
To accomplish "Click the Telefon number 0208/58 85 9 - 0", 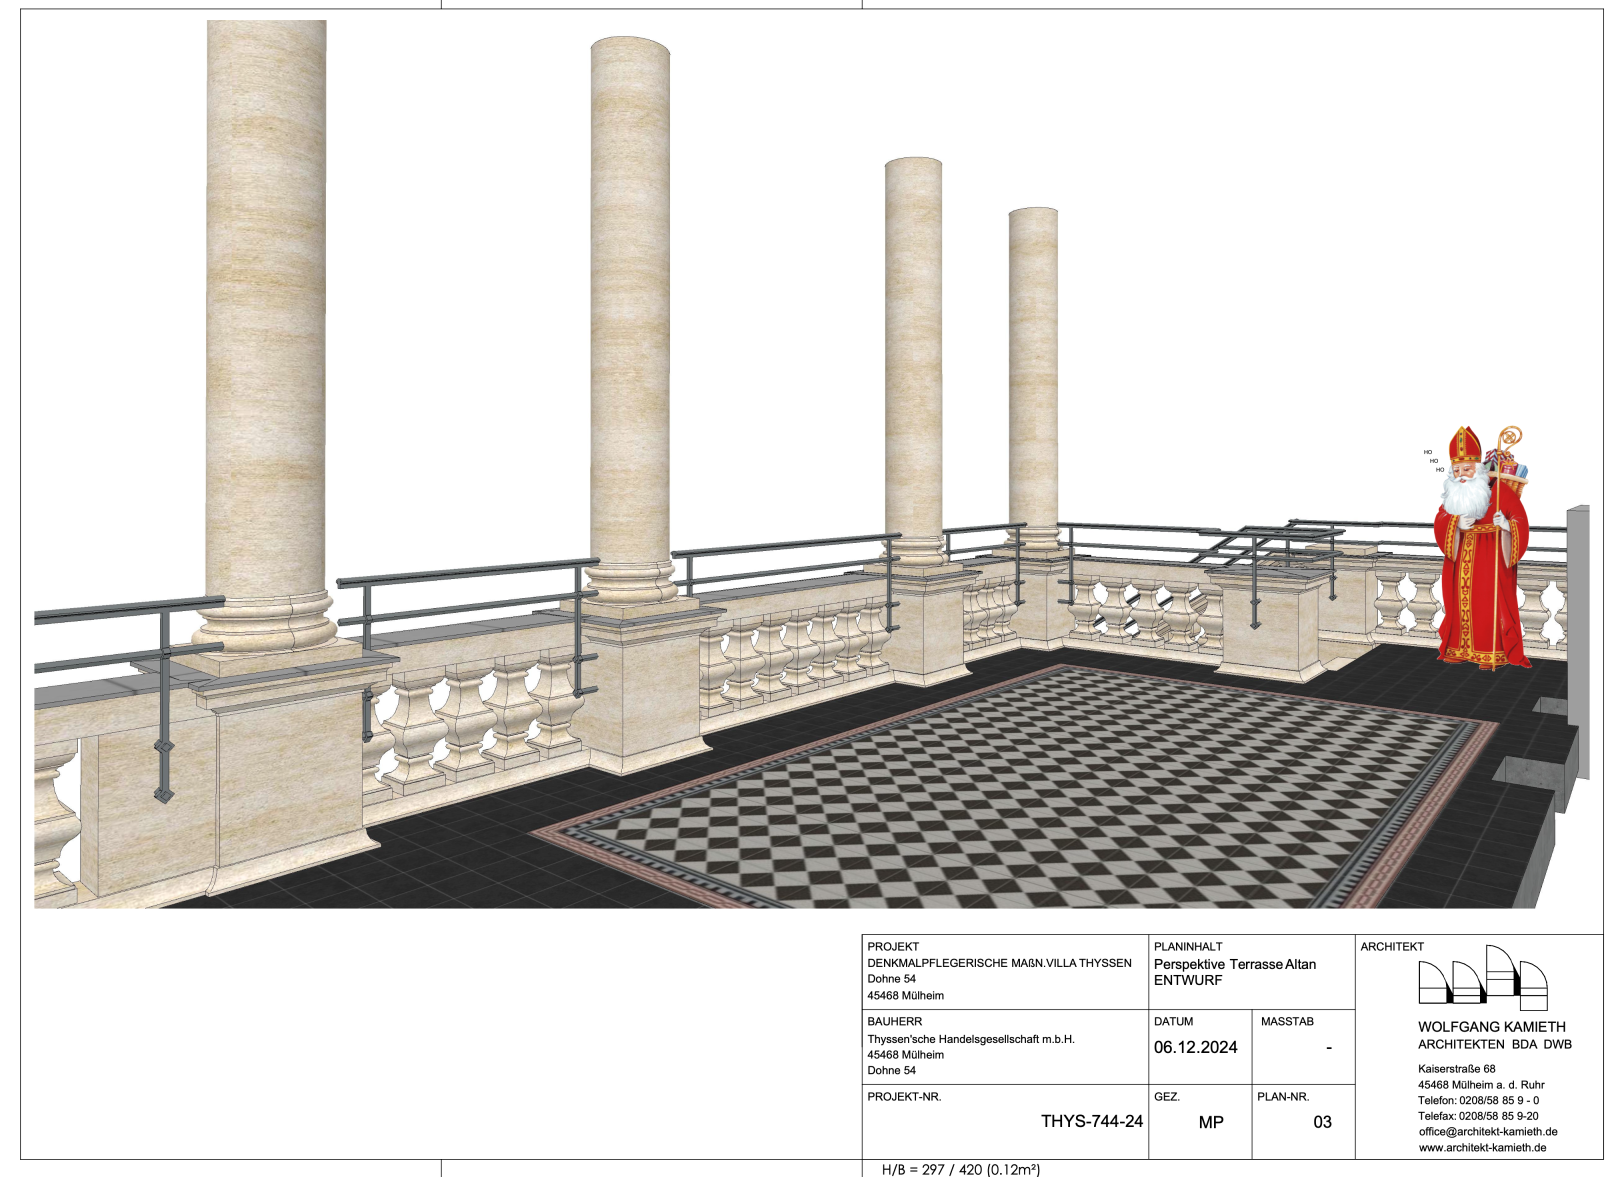I will [x=1478, y=1101].
